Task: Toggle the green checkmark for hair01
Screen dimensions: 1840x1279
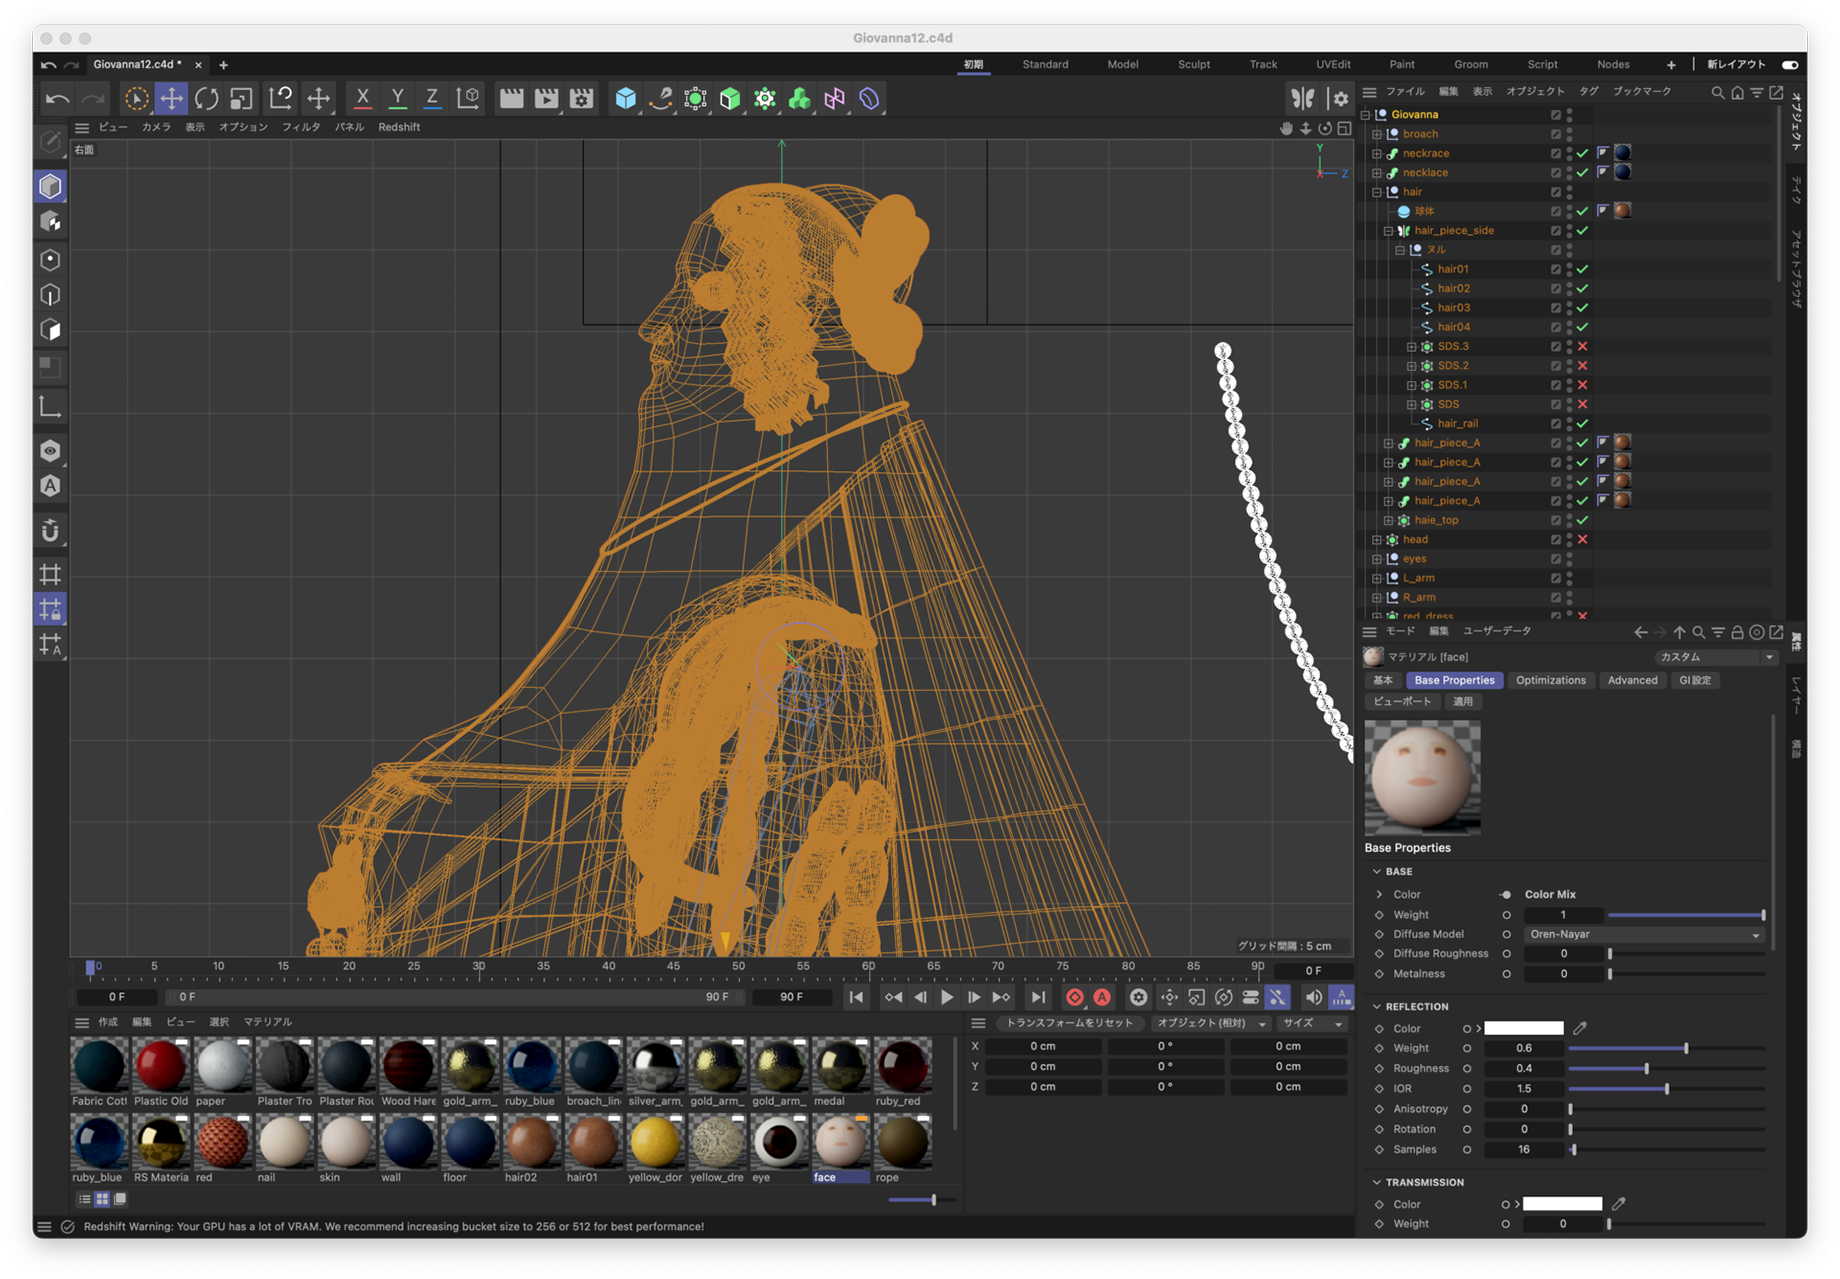Action: pos(1582,269)
